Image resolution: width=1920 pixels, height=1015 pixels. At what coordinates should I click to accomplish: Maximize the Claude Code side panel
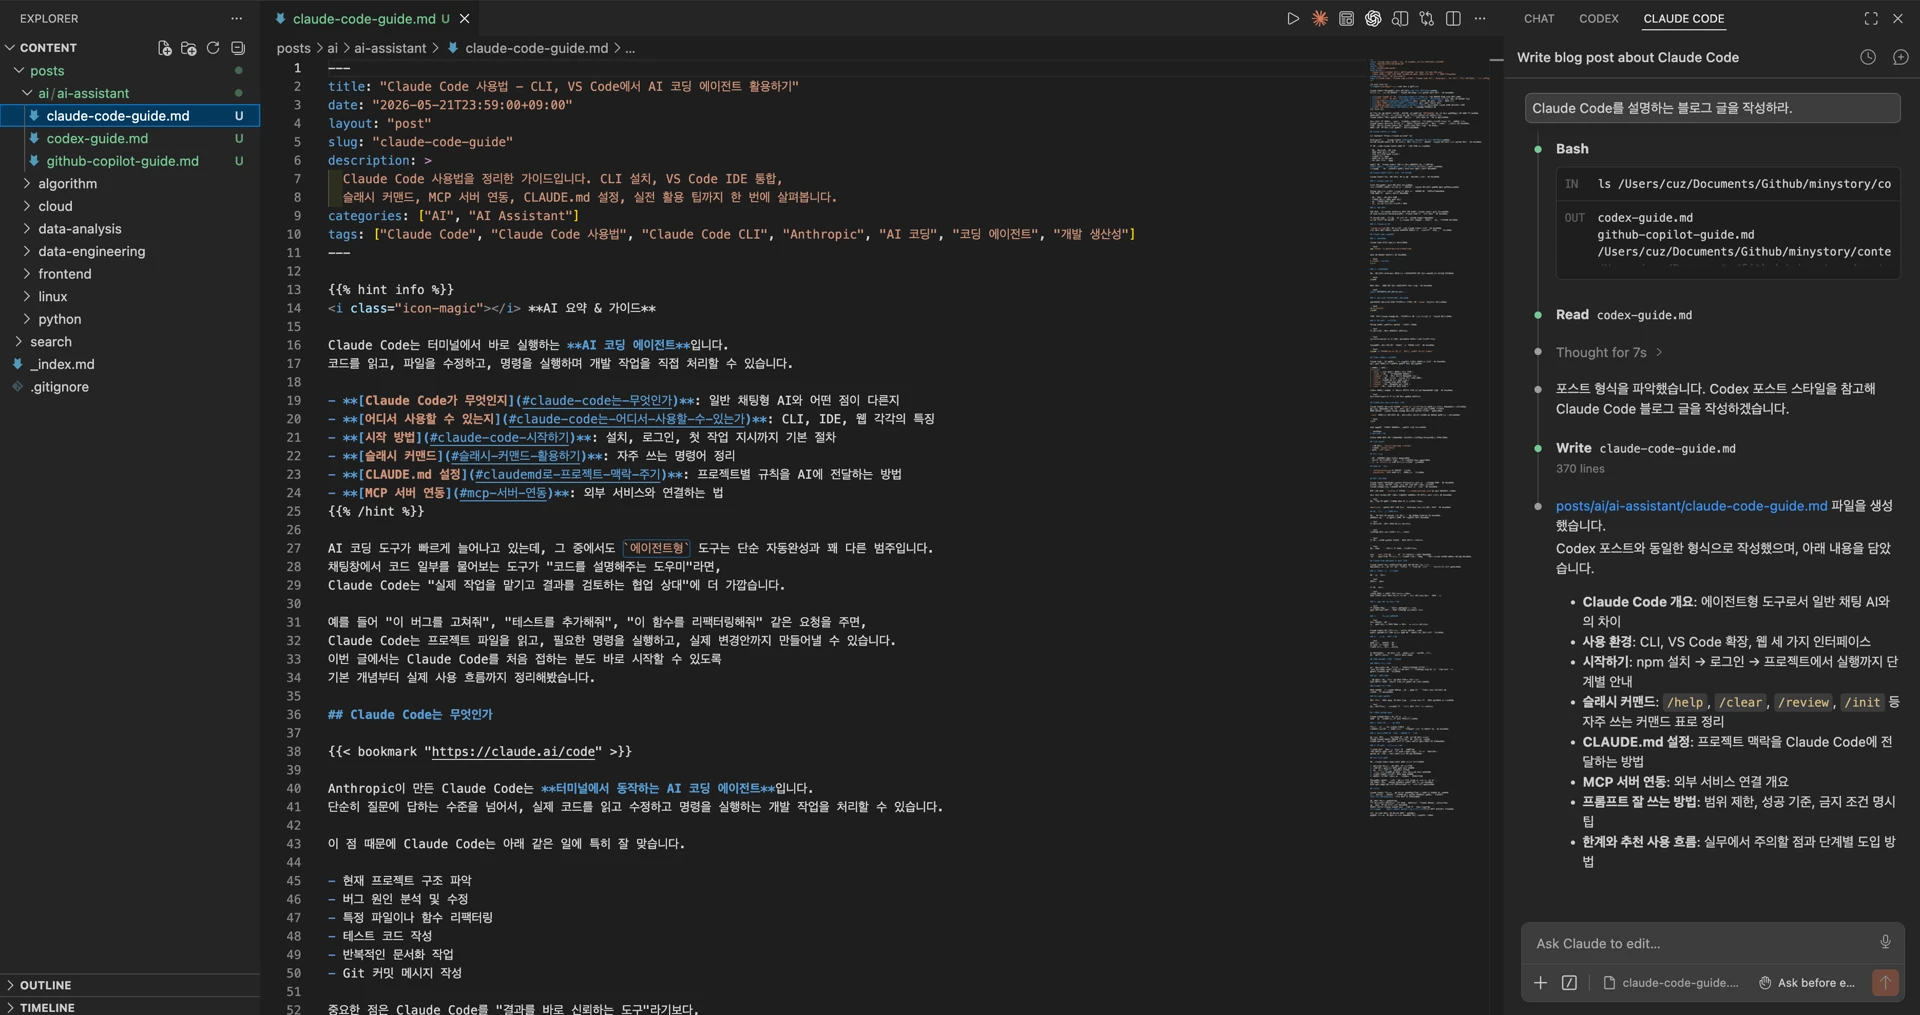click(x=1871, y=19)
